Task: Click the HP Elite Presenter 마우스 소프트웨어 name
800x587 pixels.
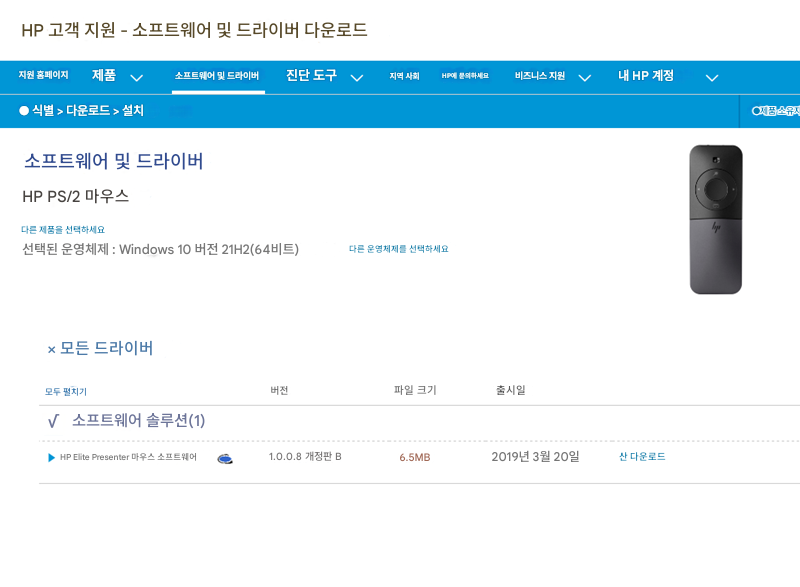Action: pos(128,458)
